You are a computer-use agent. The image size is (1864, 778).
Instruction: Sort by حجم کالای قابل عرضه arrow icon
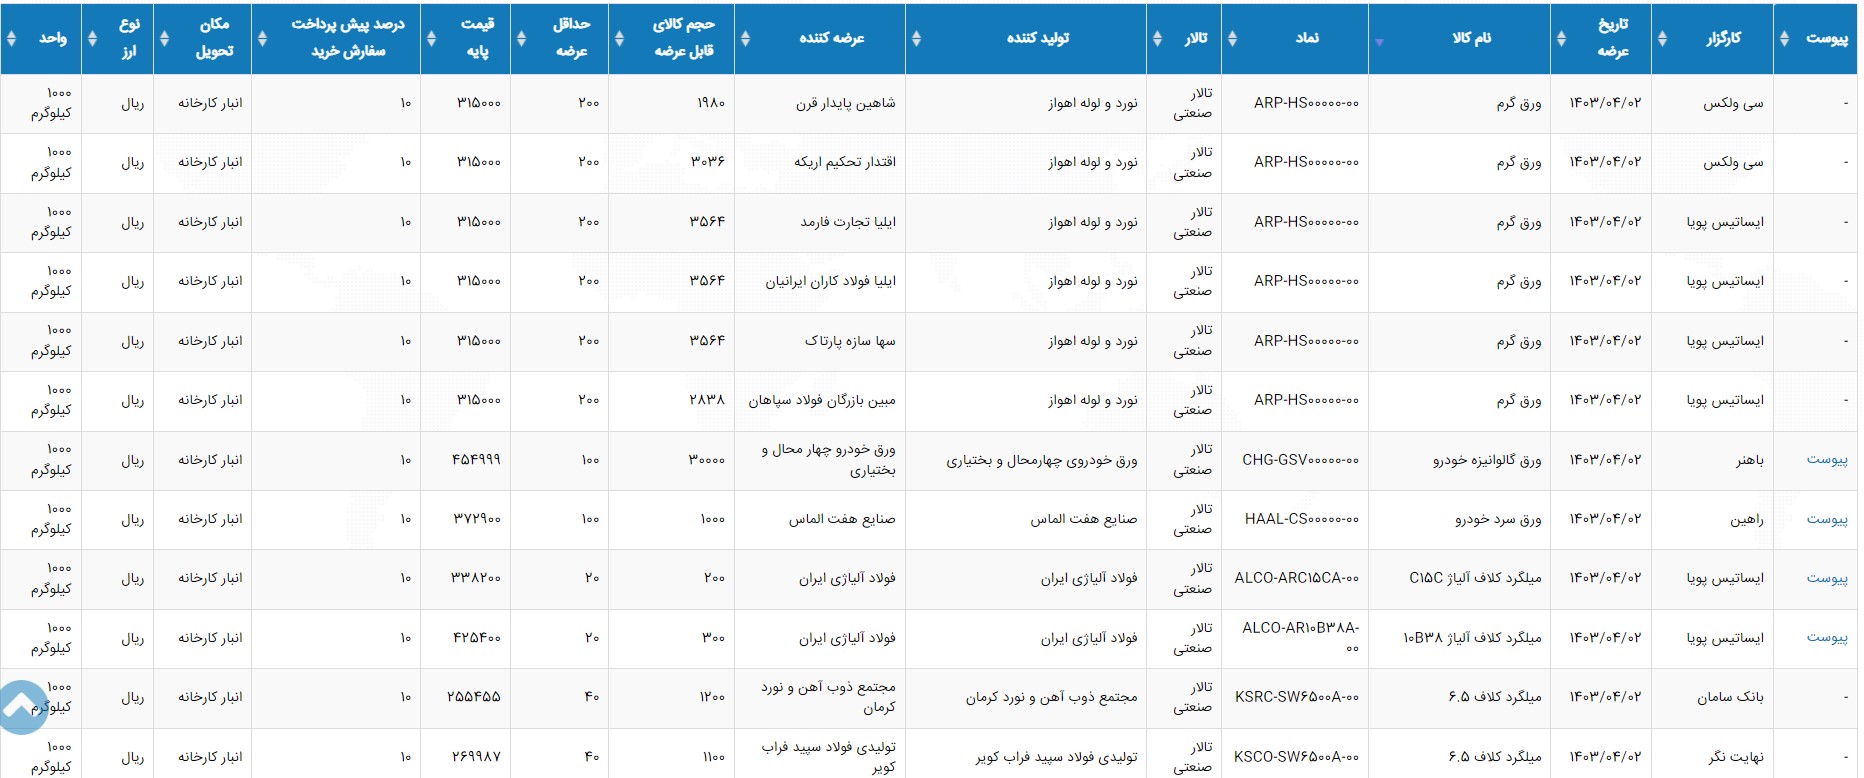coord(619,38)
